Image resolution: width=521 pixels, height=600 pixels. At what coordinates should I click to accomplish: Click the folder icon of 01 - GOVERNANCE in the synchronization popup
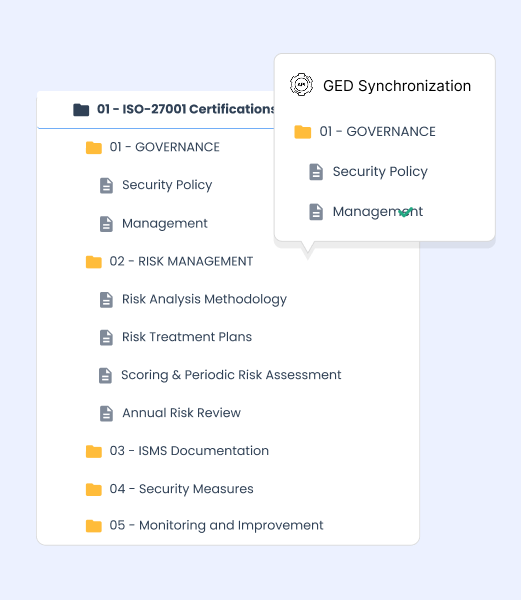pos(303,132)
